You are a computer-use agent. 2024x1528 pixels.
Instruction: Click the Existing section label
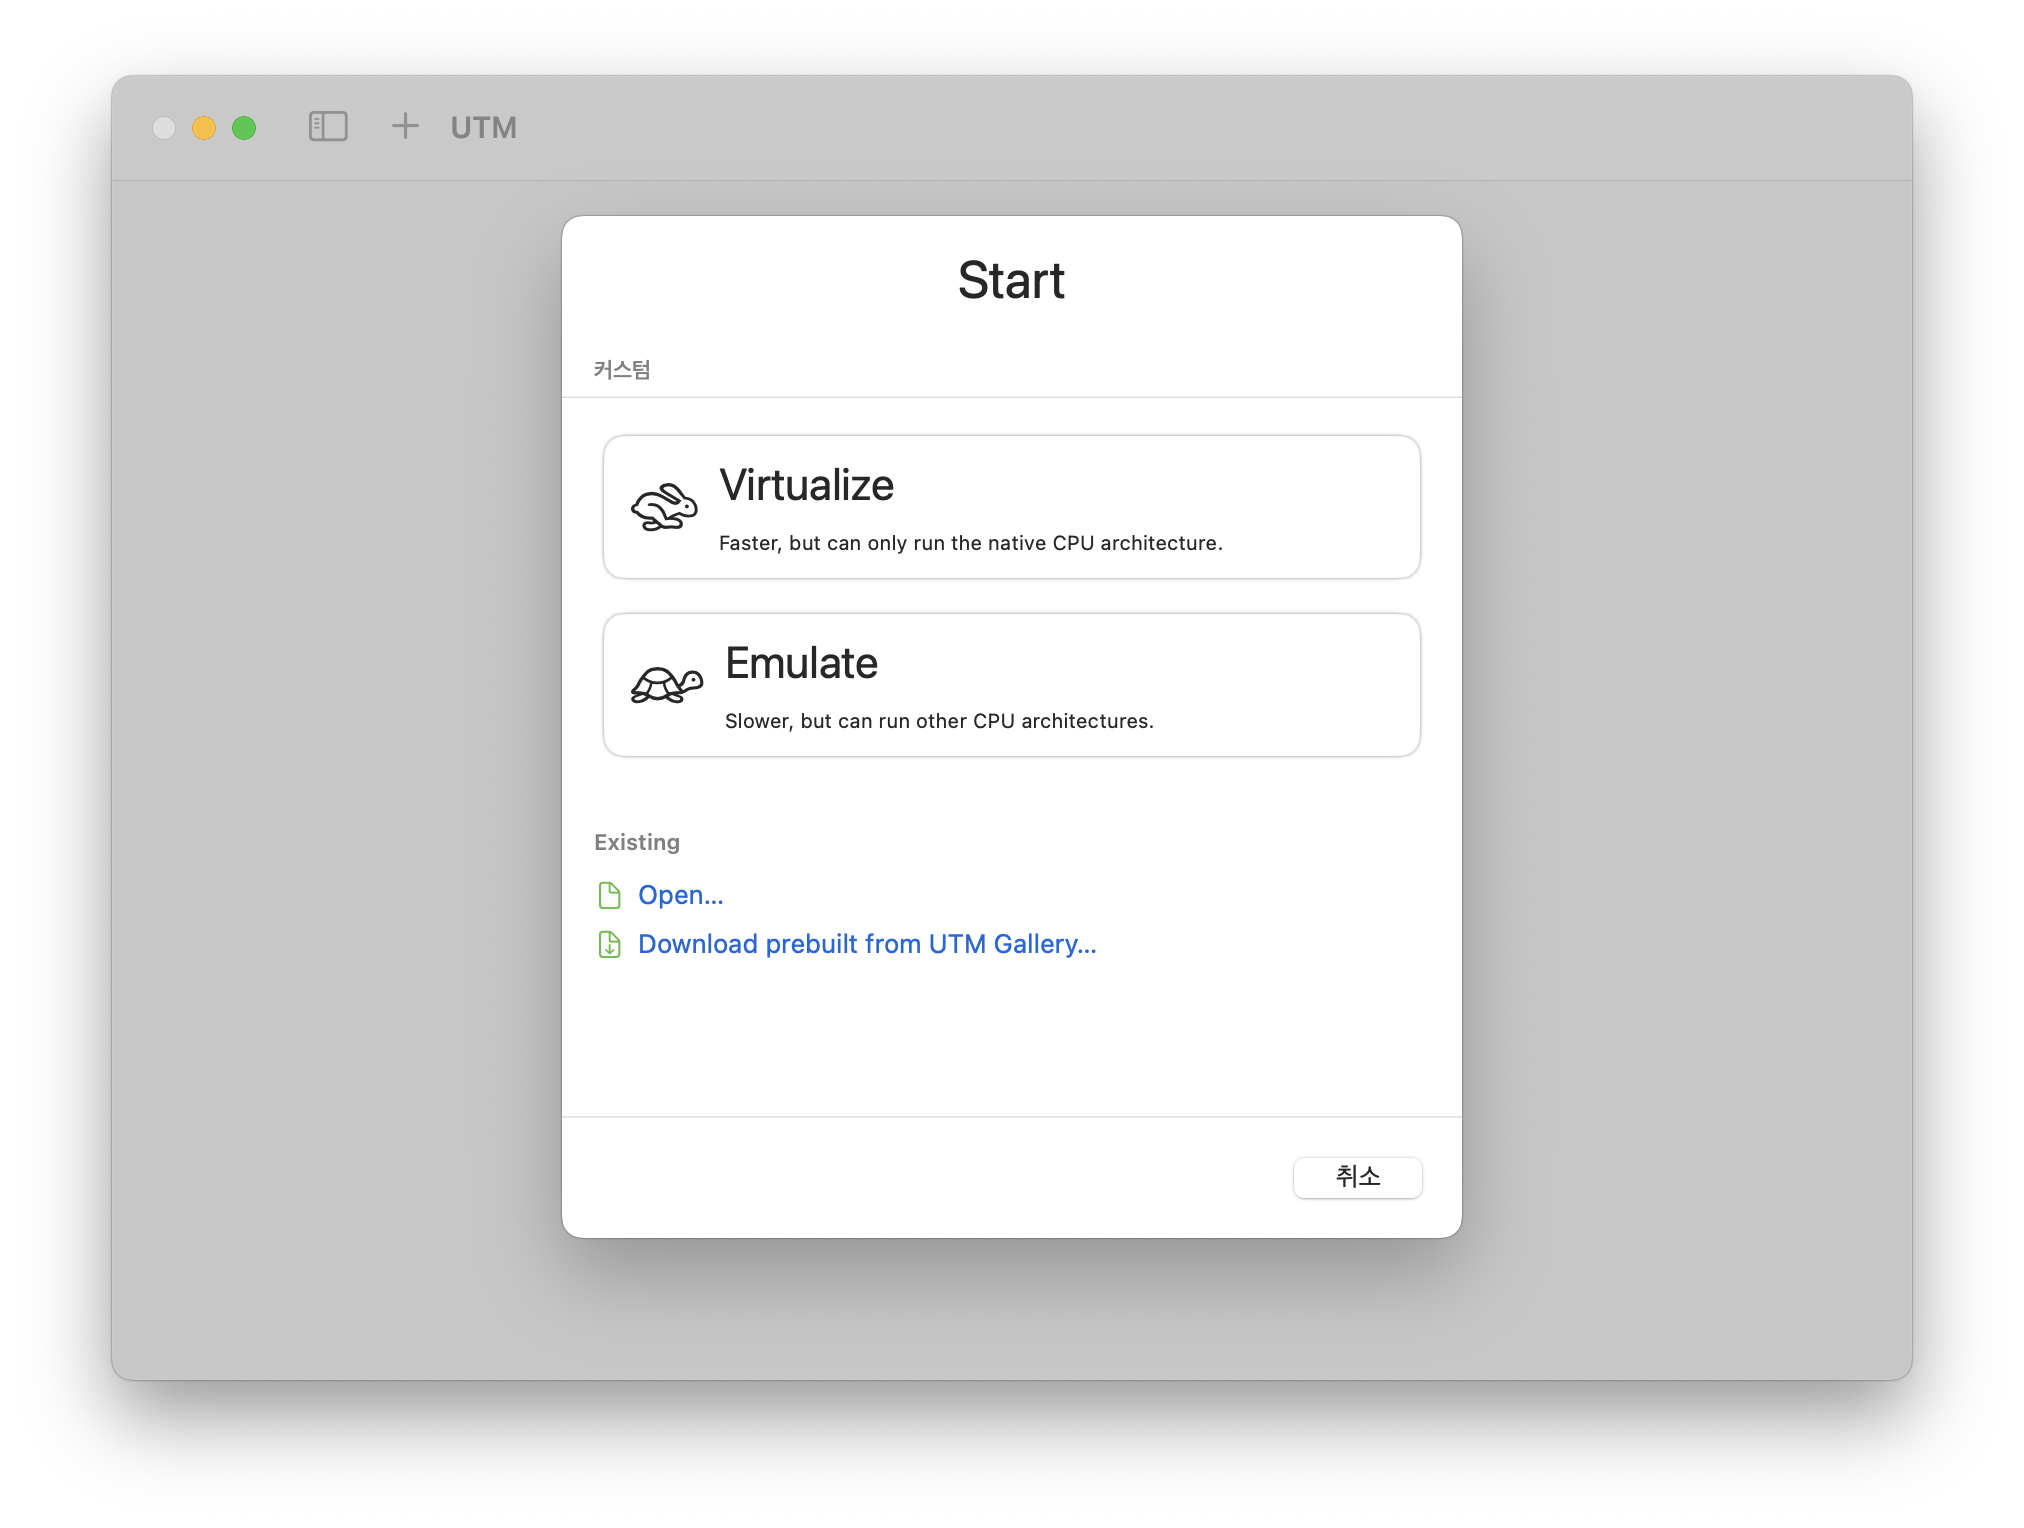tap(637, 842)
